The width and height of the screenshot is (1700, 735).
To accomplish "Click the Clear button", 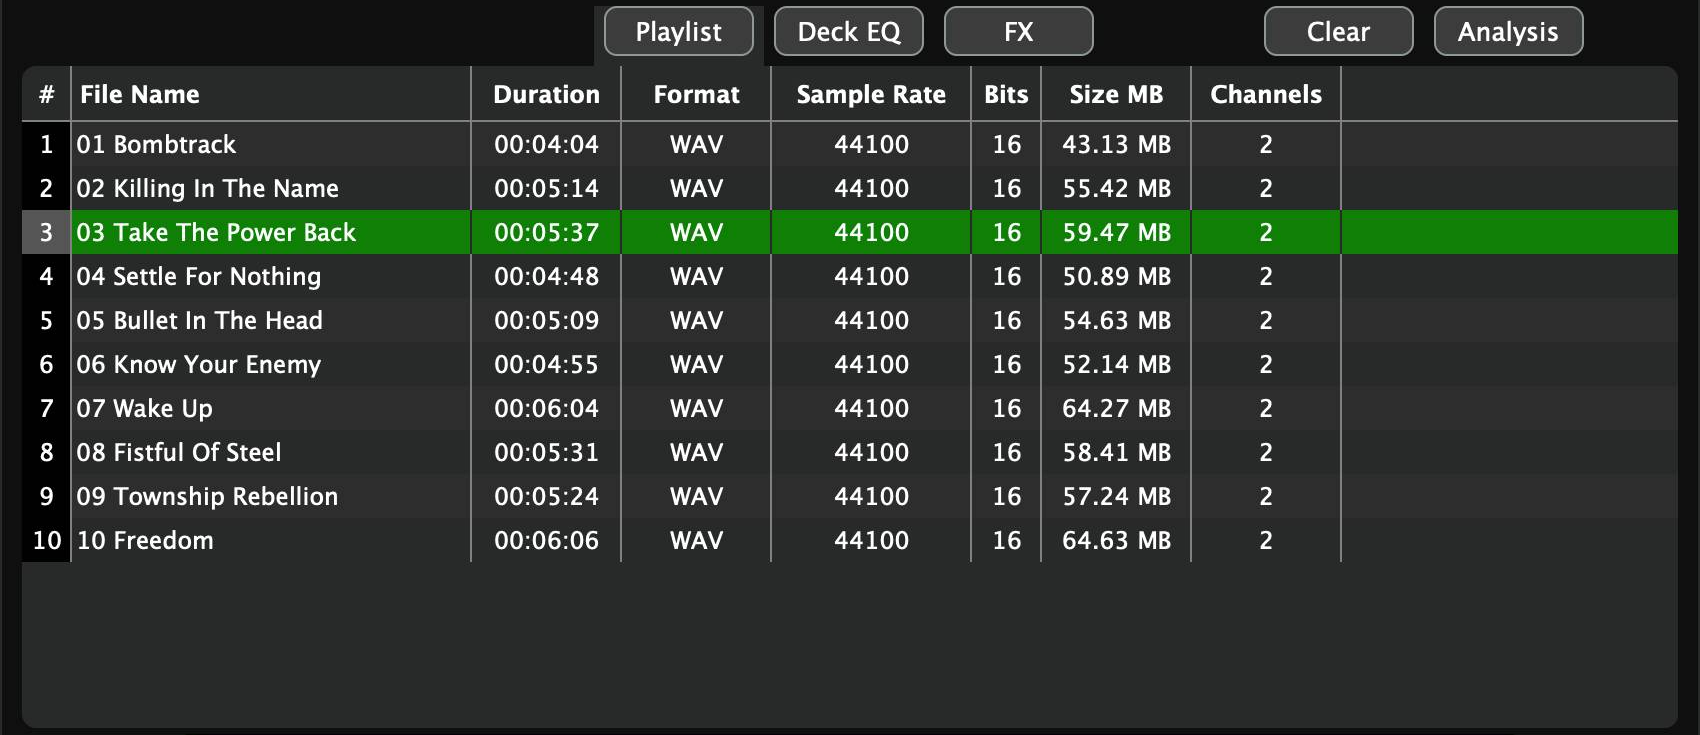I will (x=1339, y=32).
